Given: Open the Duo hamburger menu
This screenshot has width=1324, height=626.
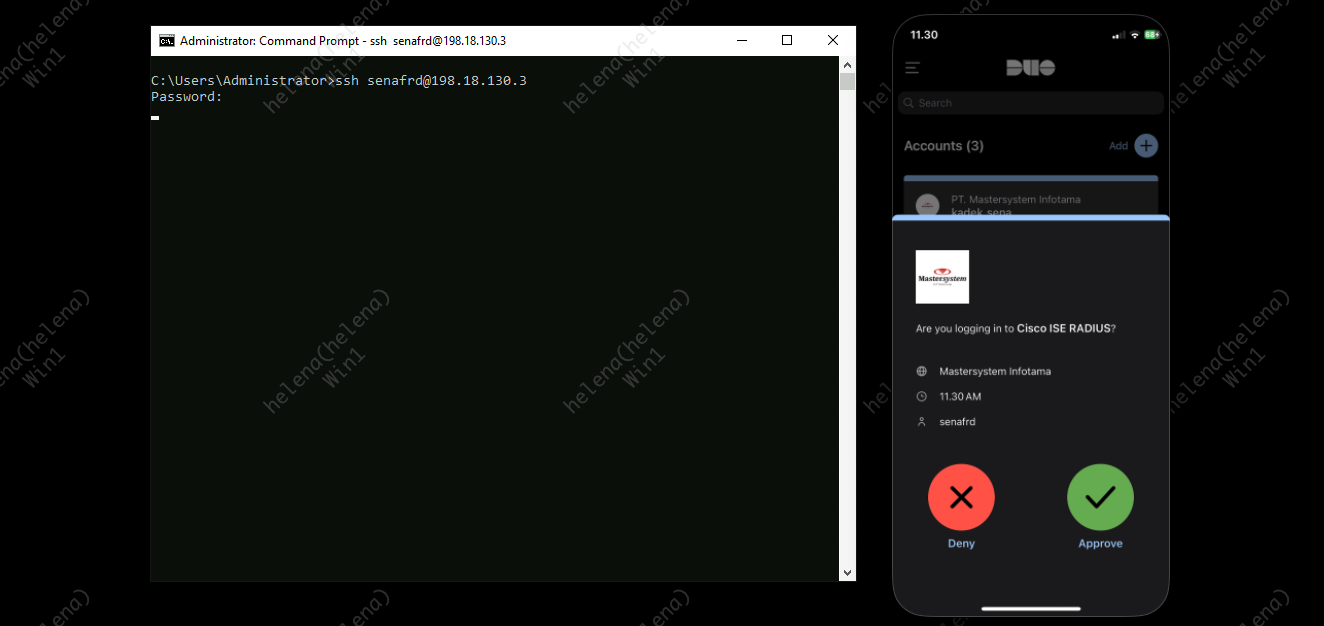Looking at the screenshot, I should click(x=912, y=68).
